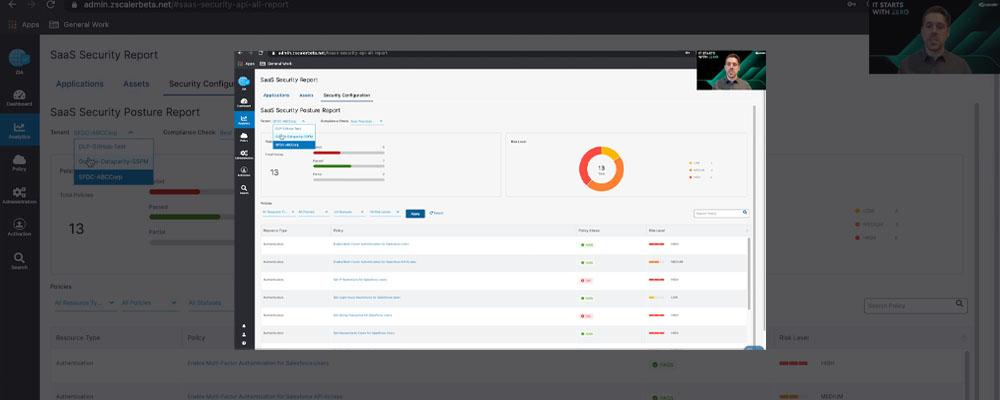The image size is (1000, 400).
Task: Click the outer browser back arrow
Action: (x=12, y=4)
